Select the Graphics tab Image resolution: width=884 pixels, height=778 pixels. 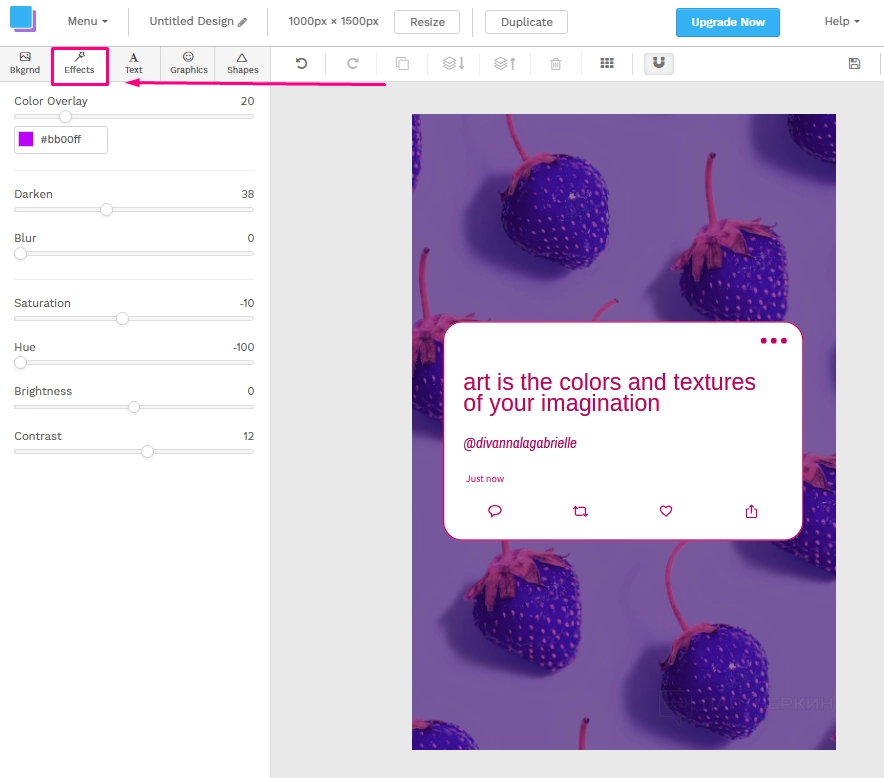point(188,64)
